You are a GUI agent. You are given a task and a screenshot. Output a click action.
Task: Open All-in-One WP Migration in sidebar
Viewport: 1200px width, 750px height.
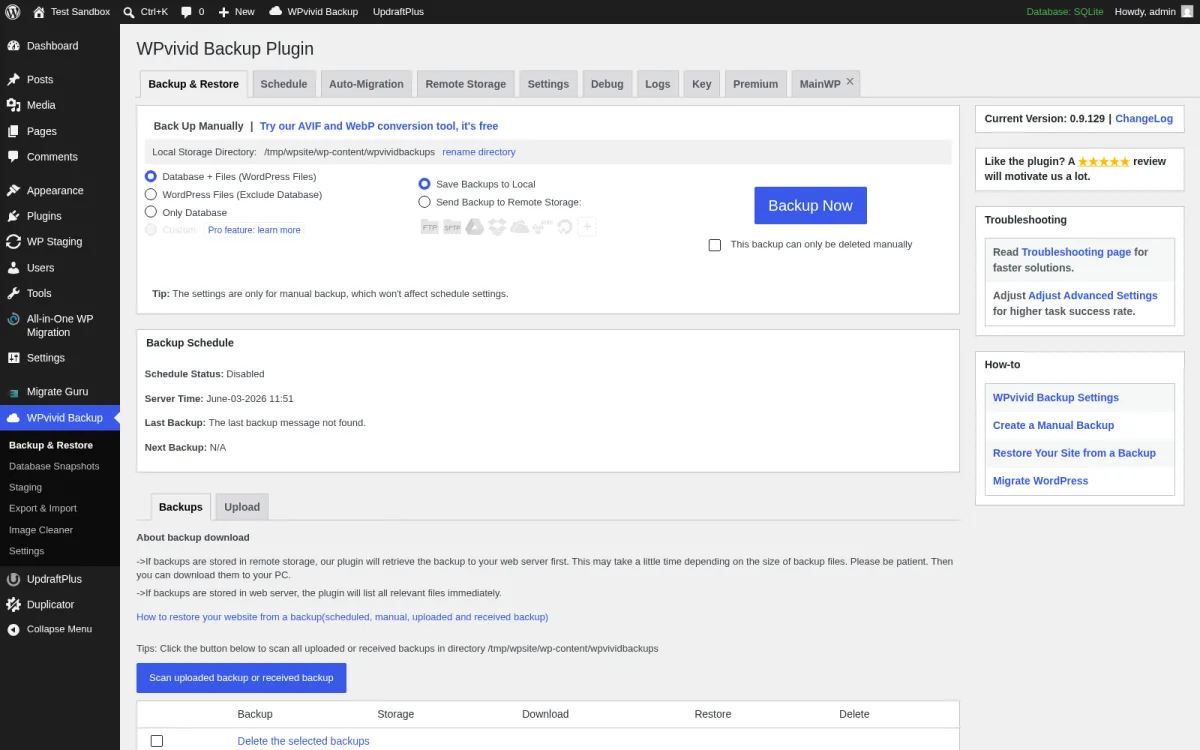(x=60, y=326)
